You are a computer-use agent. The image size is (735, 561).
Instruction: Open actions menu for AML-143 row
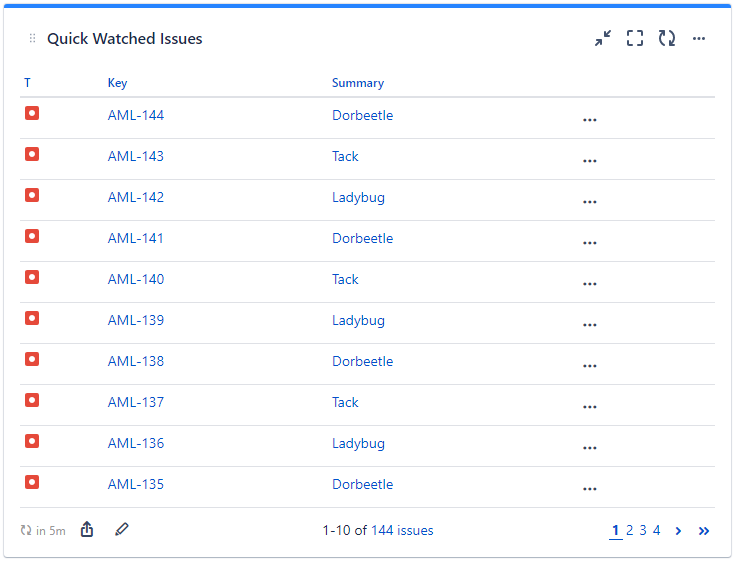589,160
